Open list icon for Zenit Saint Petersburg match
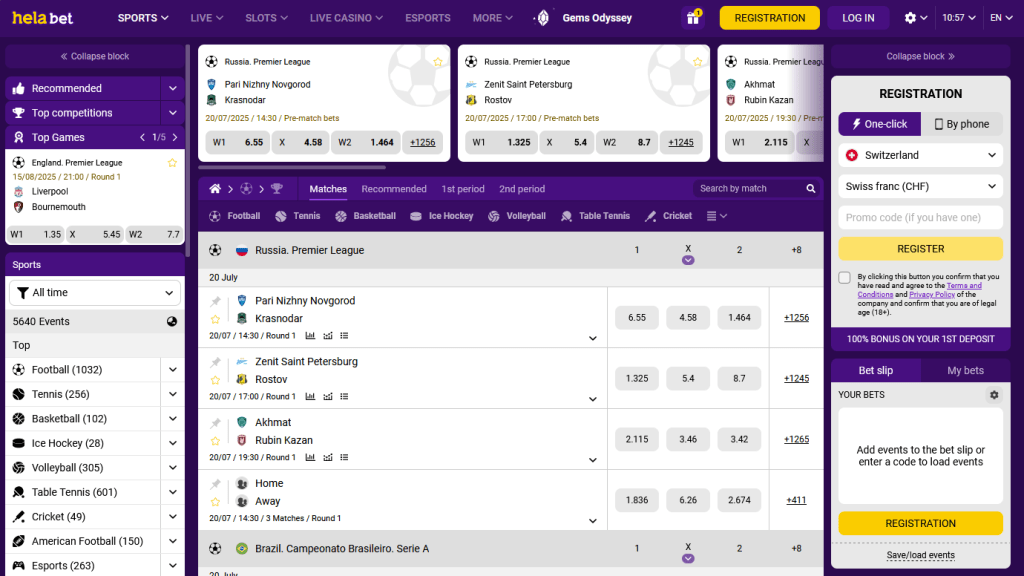This screenshot has height=576, width=1024. pos(344,396)
